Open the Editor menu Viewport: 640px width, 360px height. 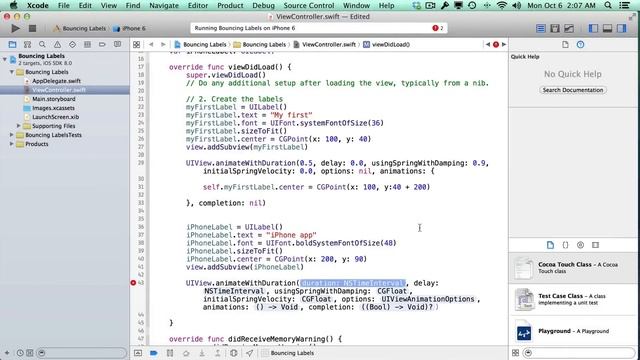198,5
